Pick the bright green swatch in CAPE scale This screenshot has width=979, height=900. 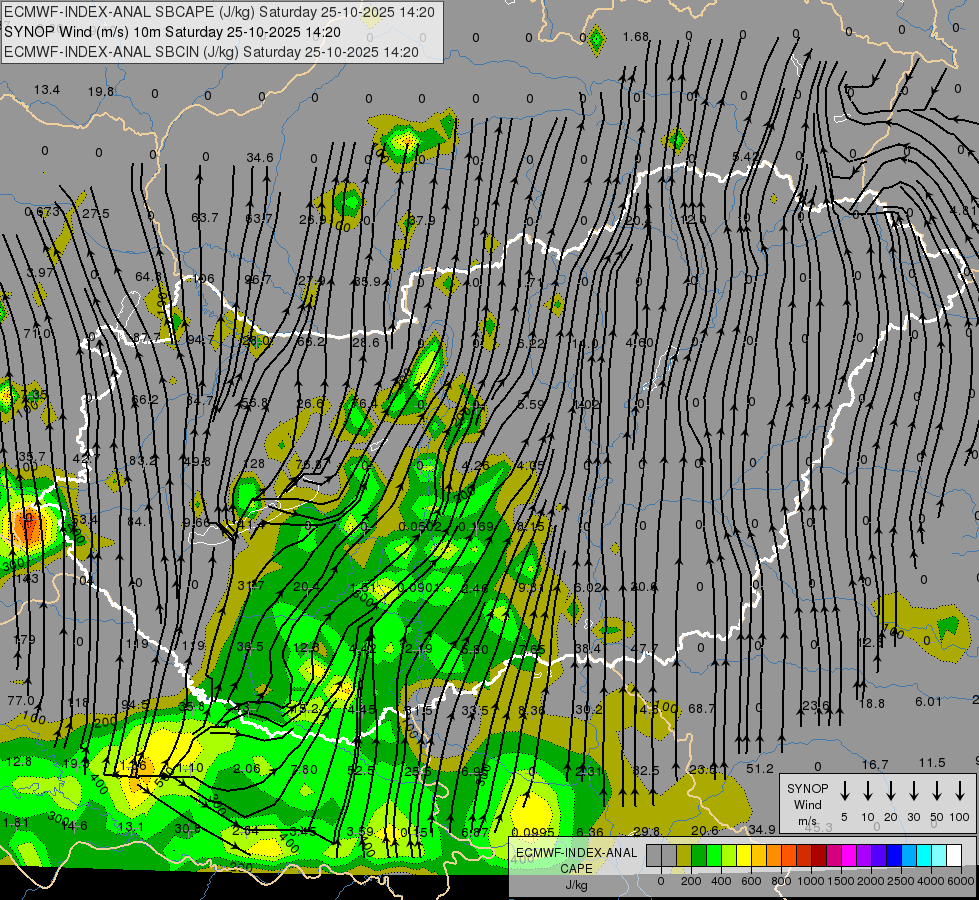pos(714,856)
